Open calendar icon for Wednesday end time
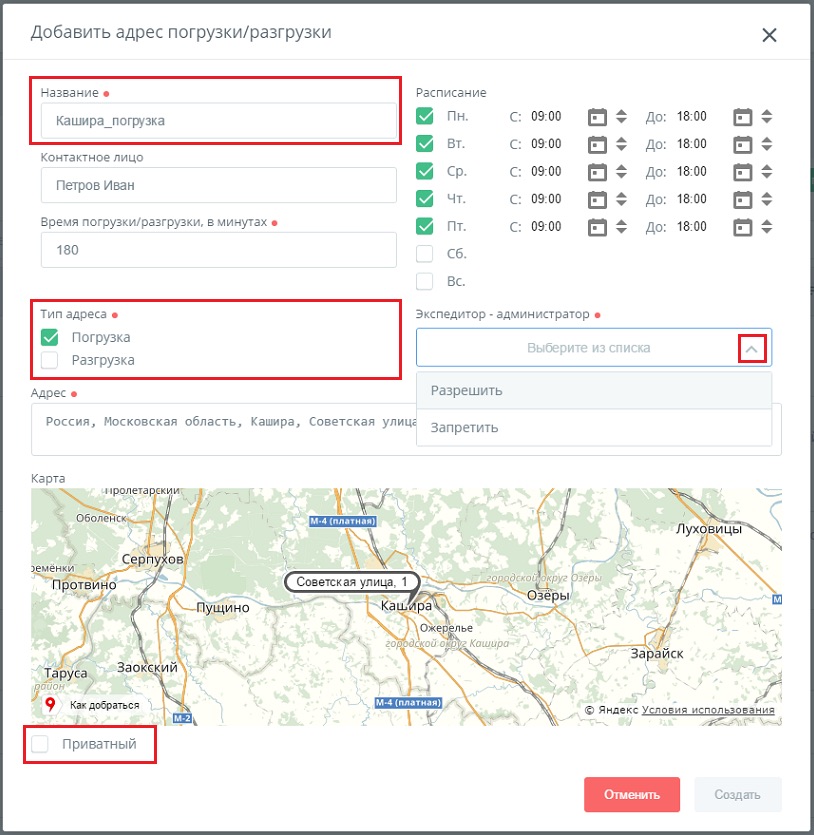 [742, 172]
